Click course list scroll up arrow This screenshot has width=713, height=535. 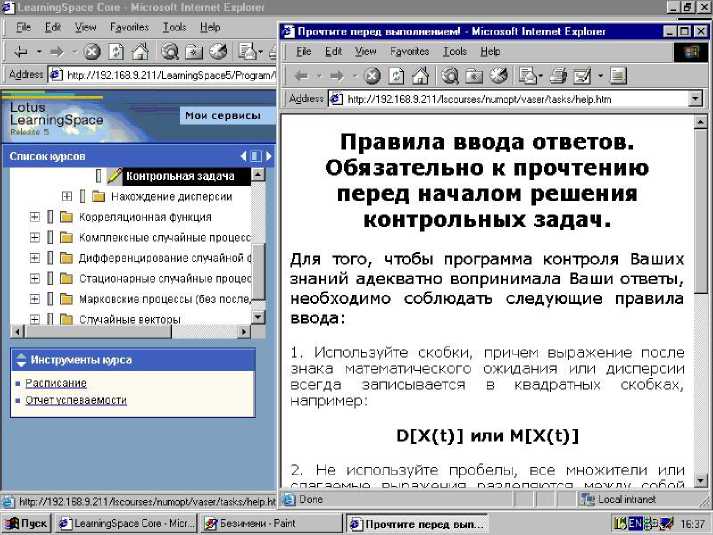tap(258, 175)
